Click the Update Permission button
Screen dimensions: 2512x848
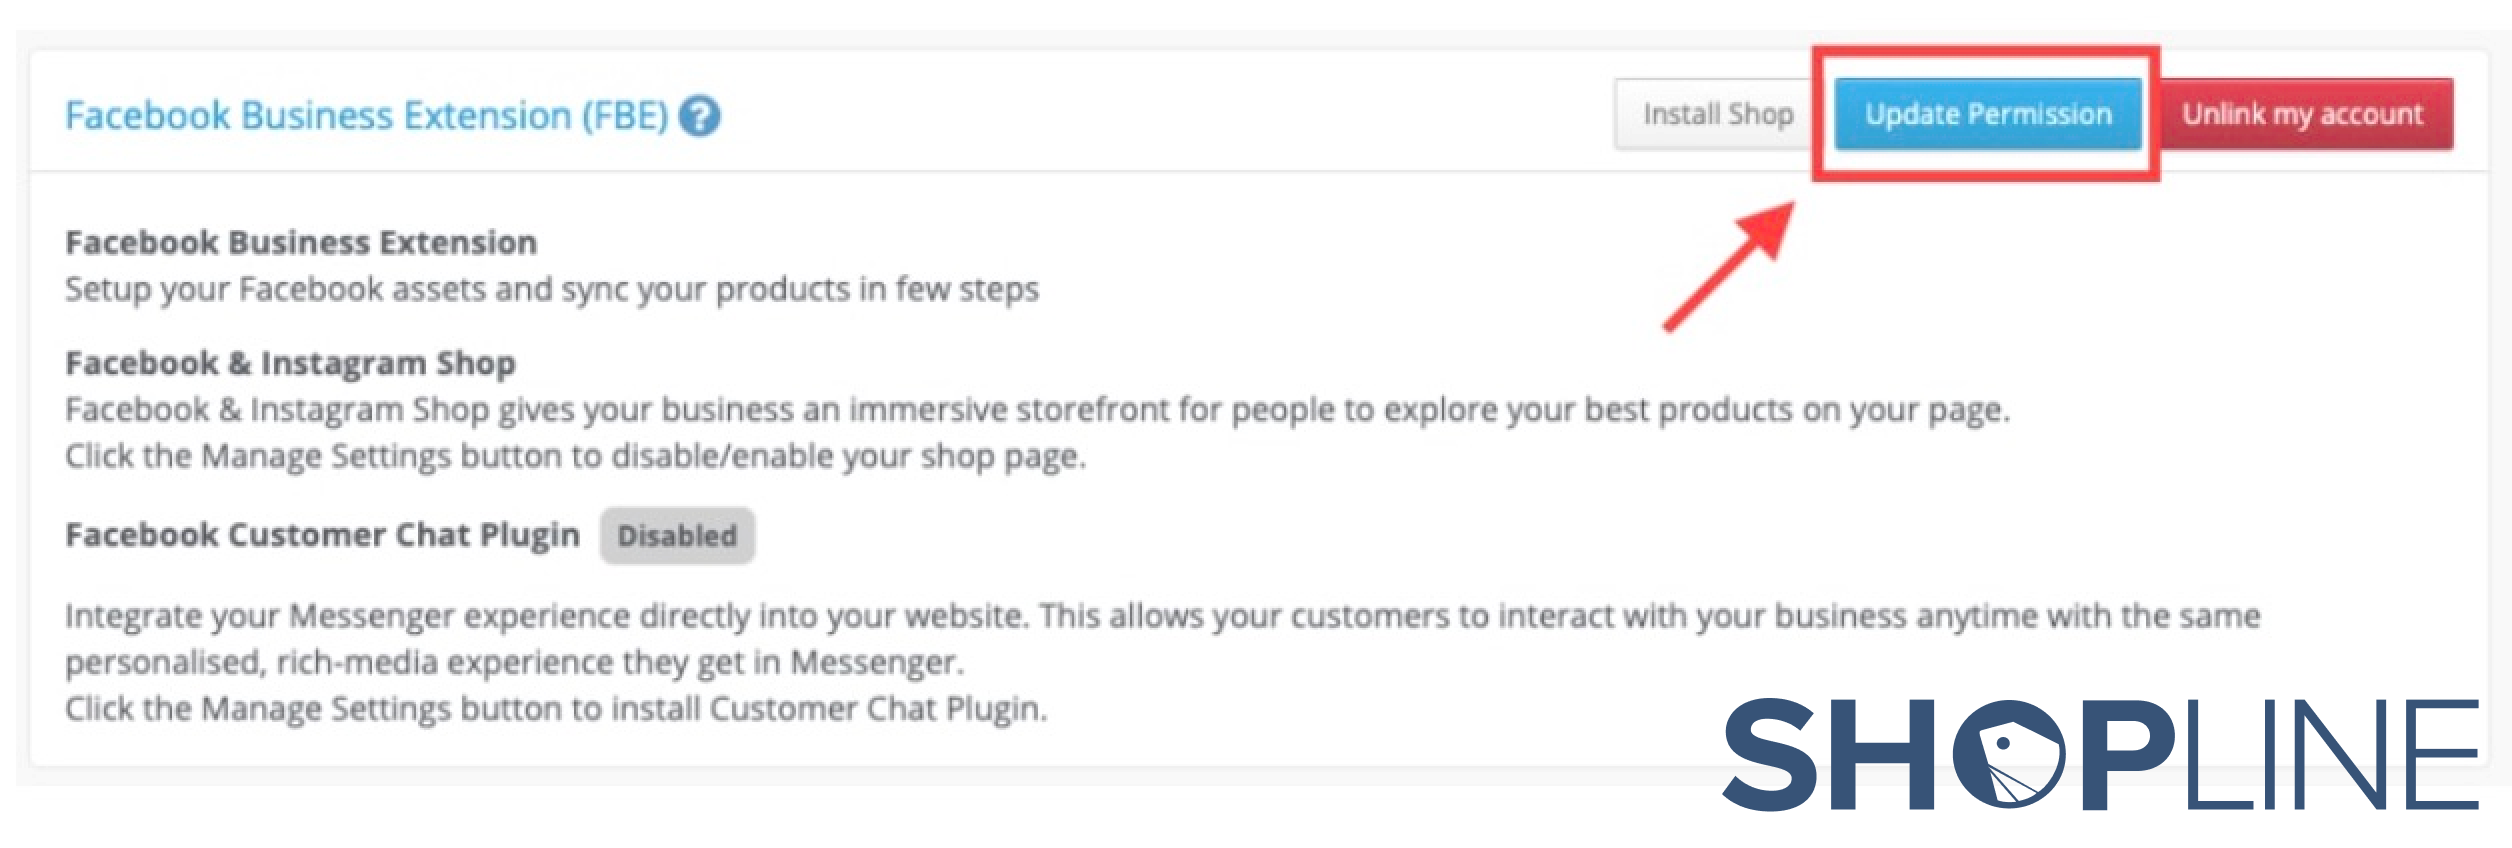[1988, 114]
